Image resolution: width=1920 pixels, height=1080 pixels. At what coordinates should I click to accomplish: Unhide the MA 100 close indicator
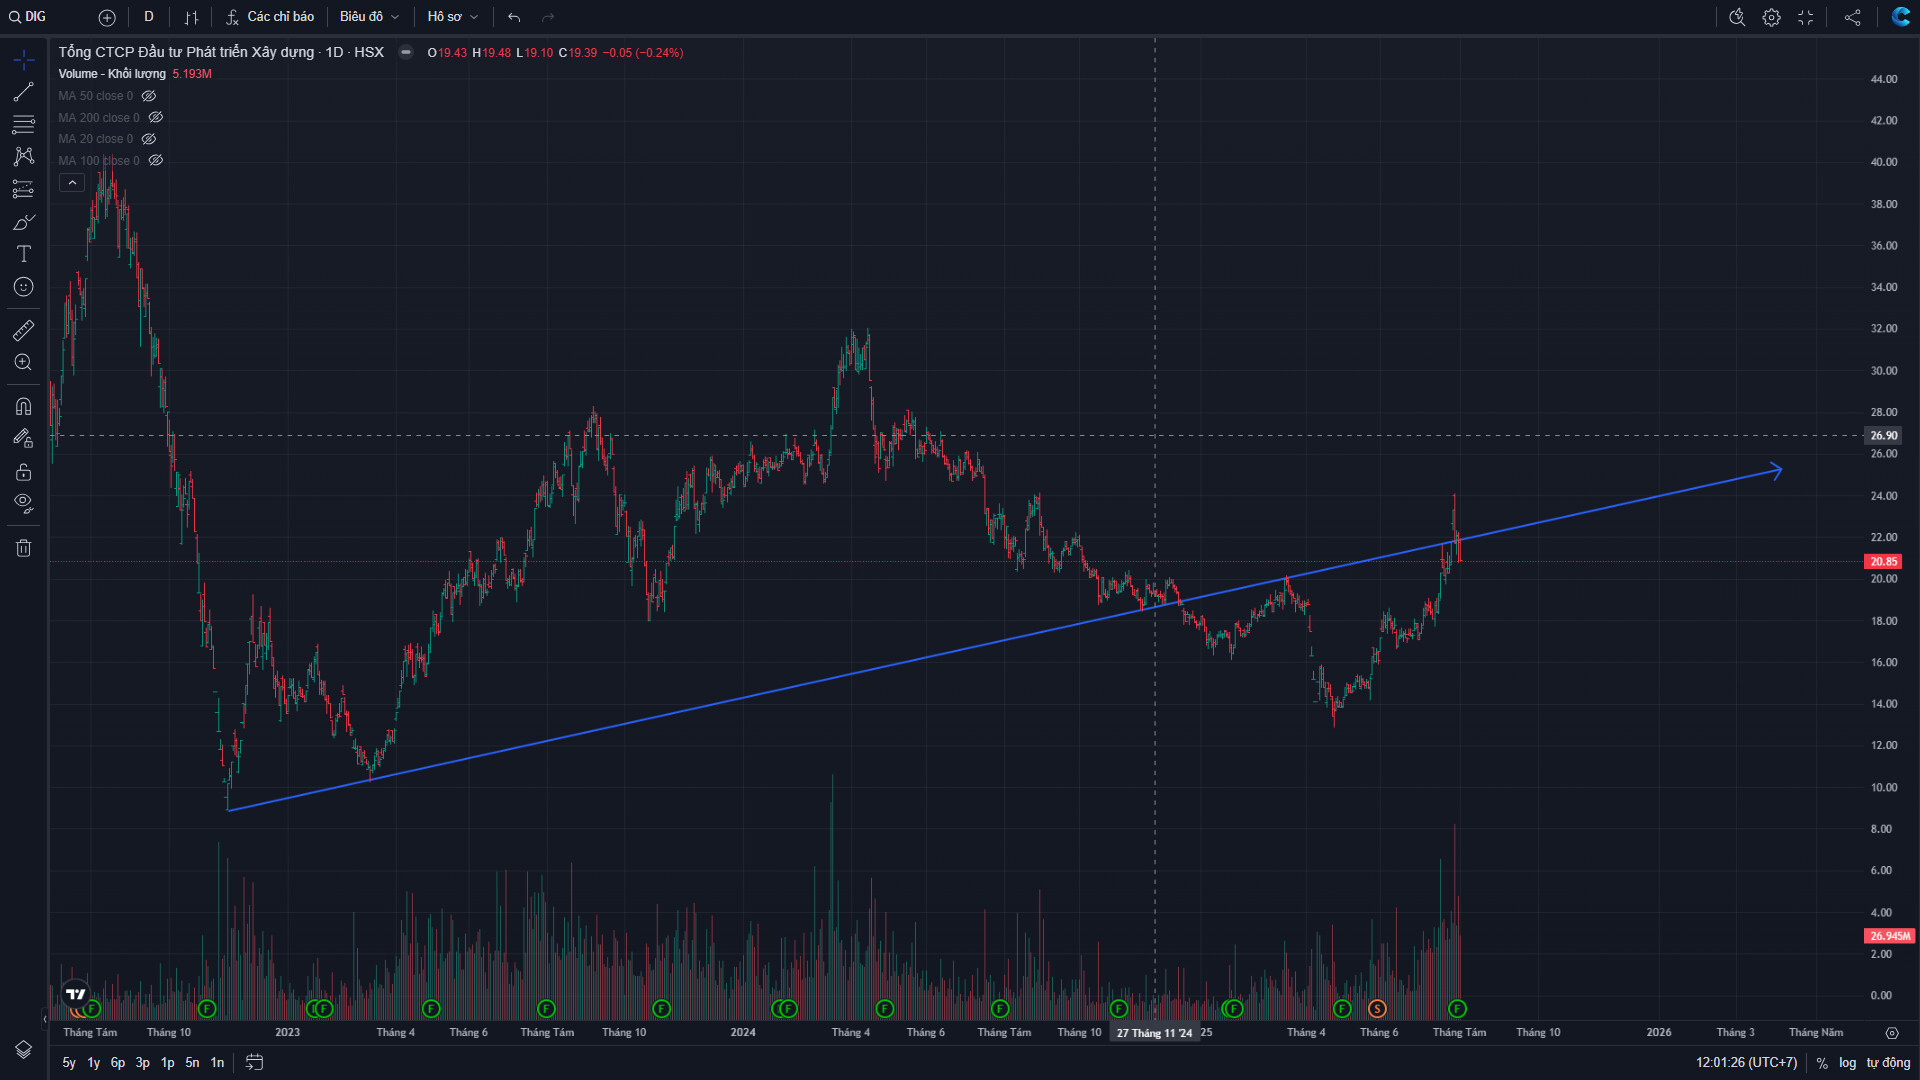(156, 161)
